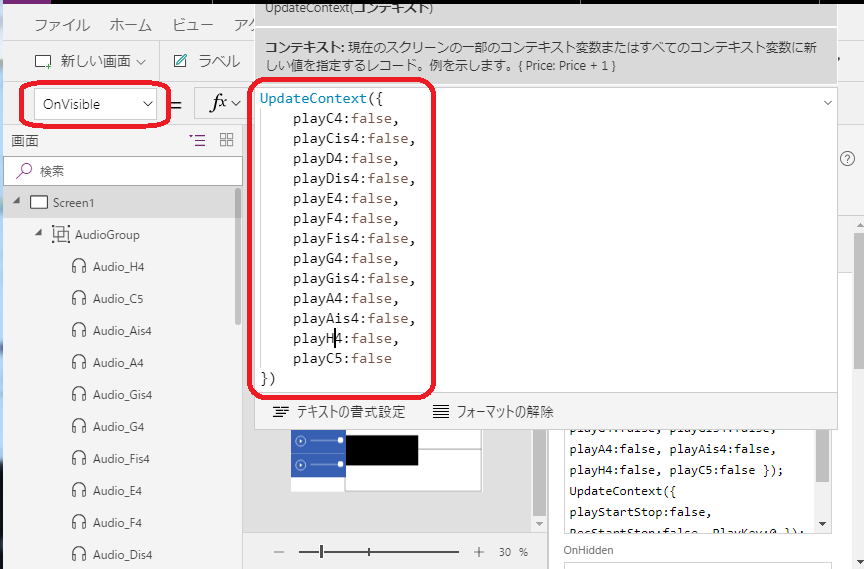Switch to thumbnail grid view icon
Image resolution: width=864 pixels, height=569 pixels.
coord(226,140)
